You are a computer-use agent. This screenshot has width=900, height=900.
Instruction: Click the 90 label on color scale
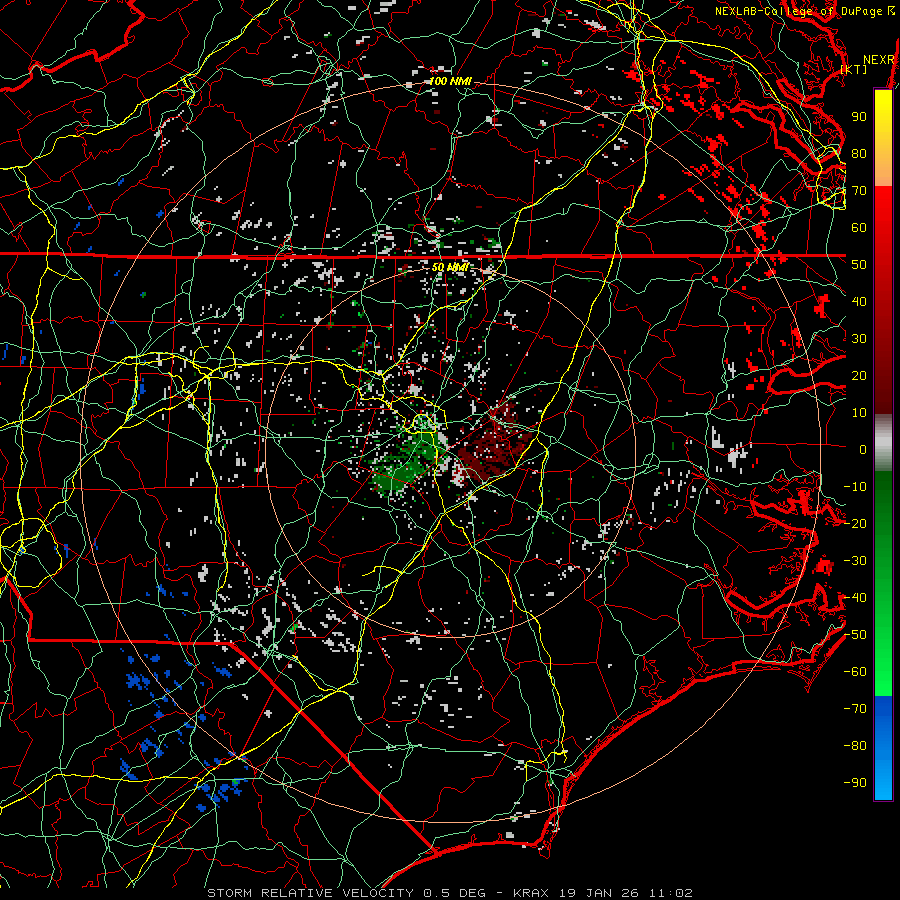click(859, 117)
